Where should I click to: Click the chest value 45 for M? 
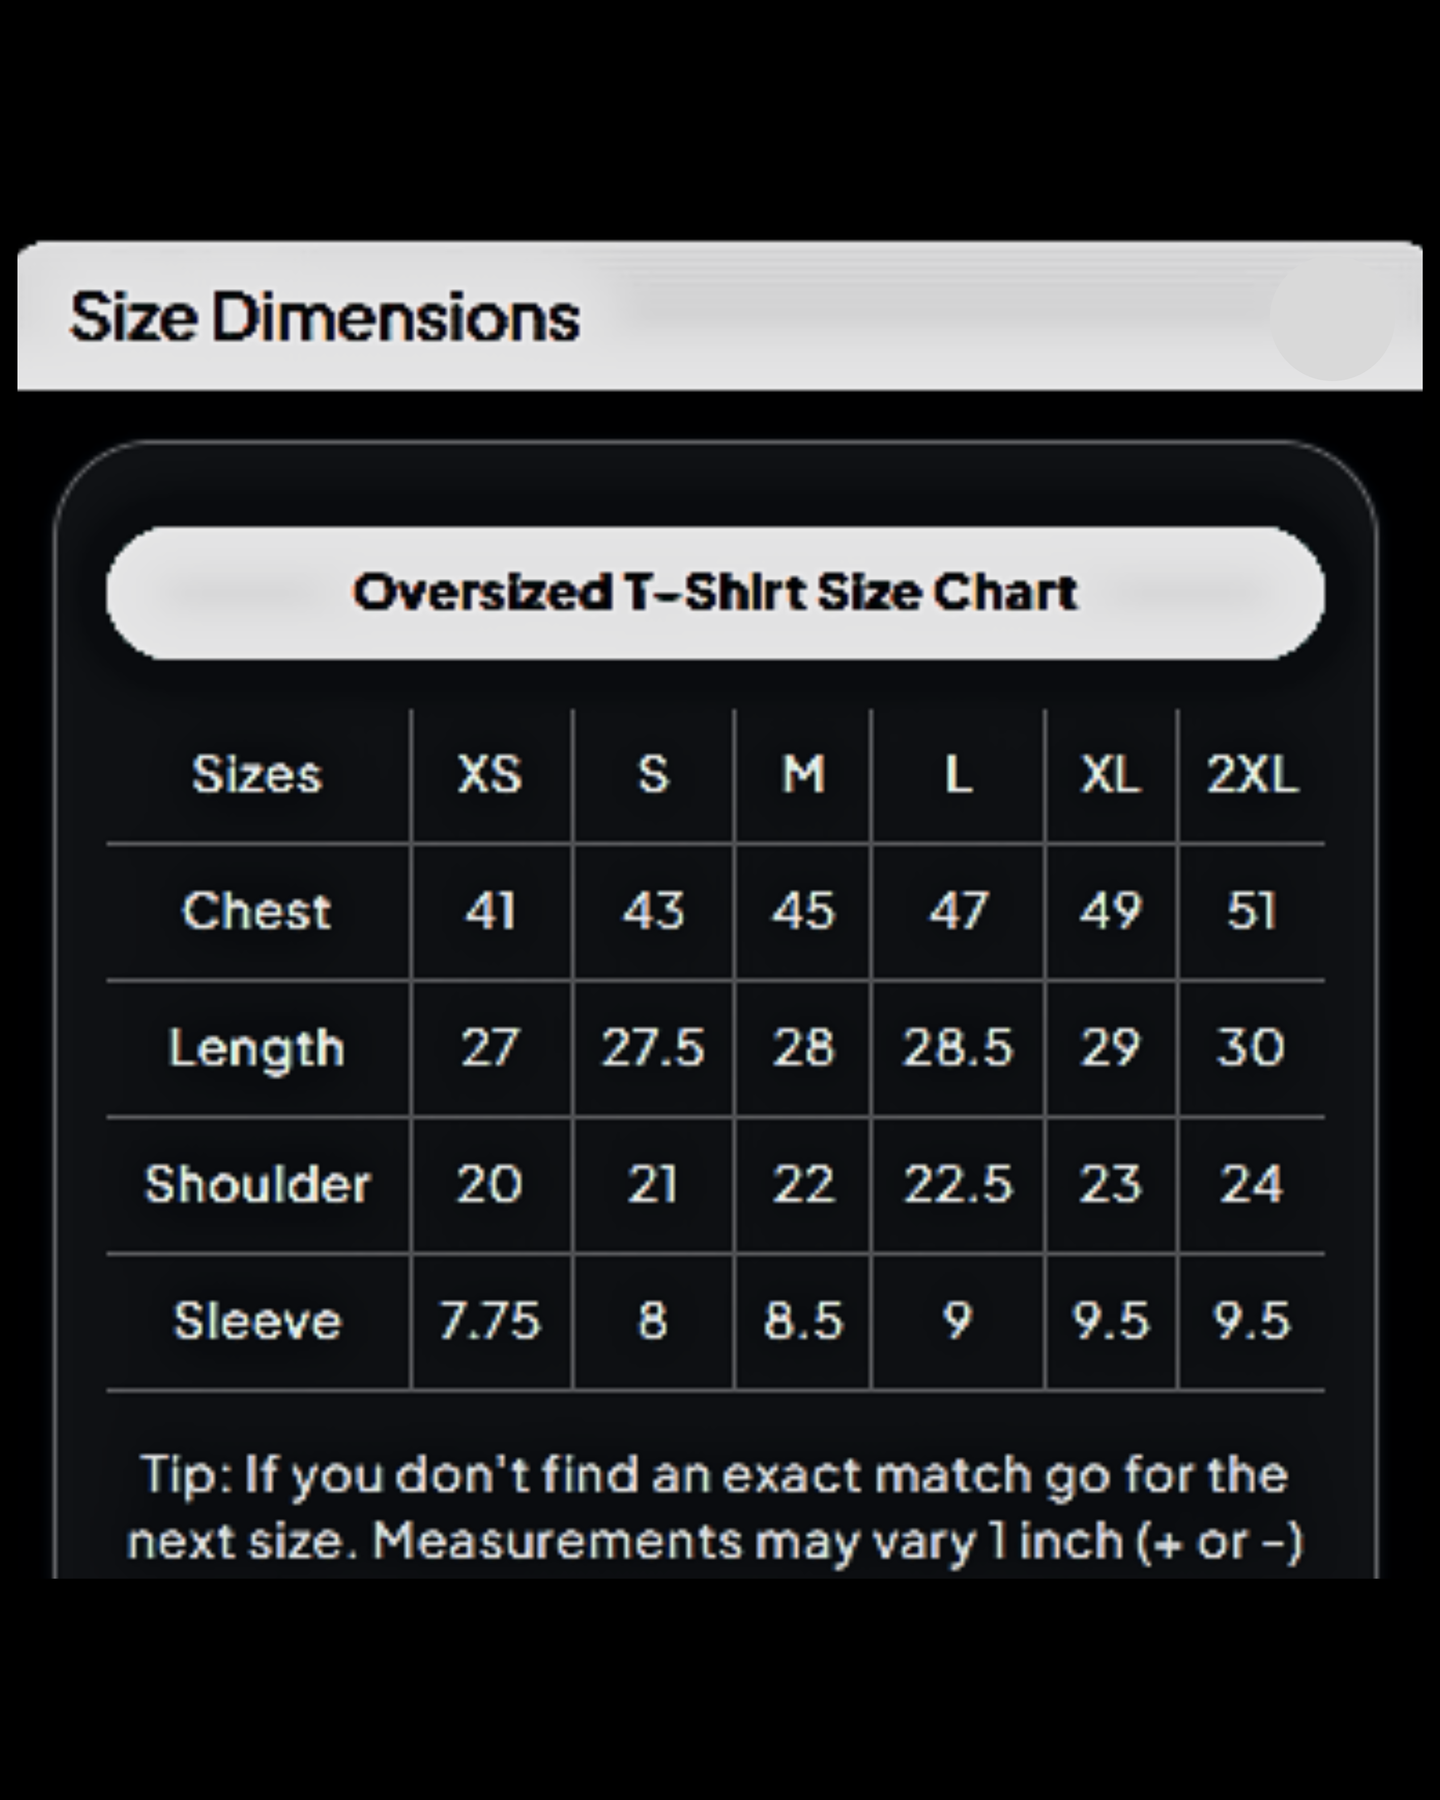803,911
